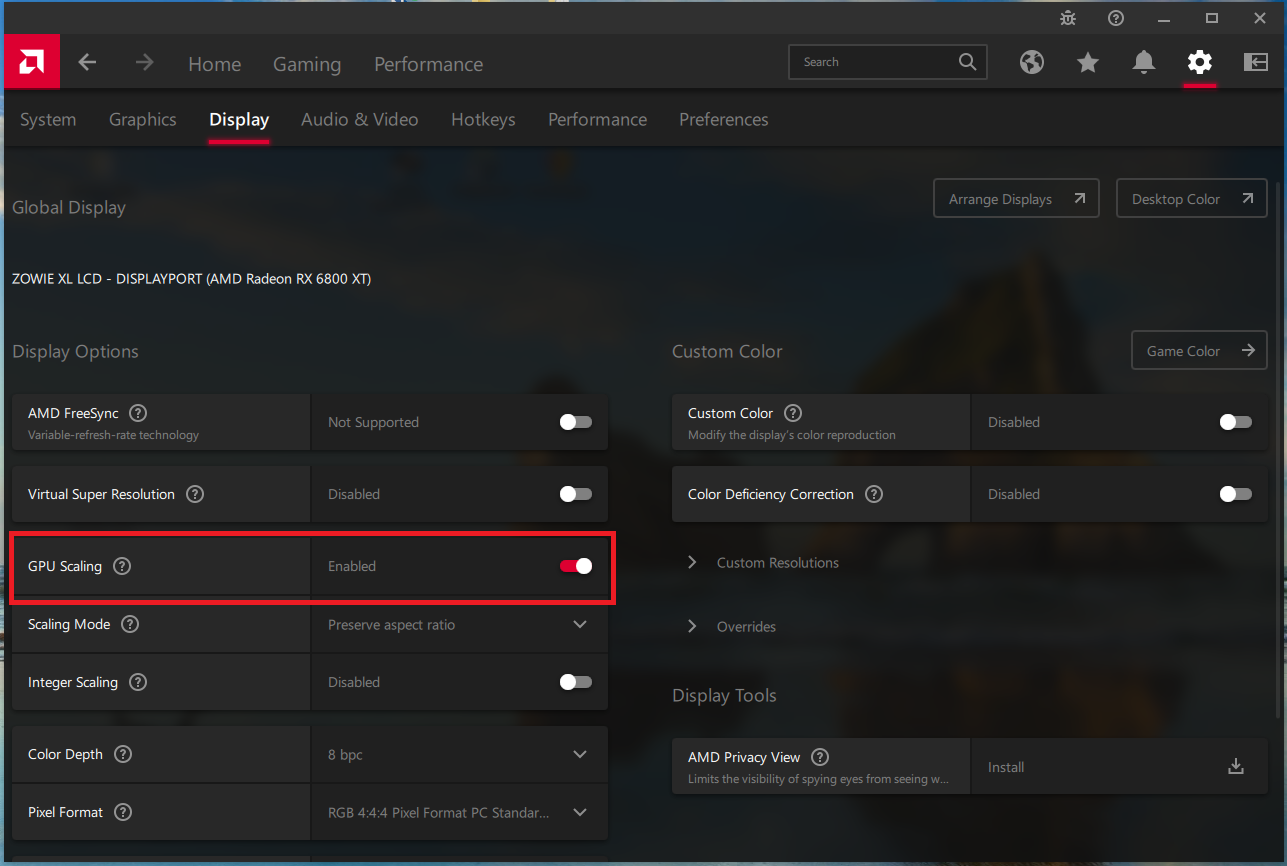Disable the GPU Scaling toggle

(x=576, y=566)
